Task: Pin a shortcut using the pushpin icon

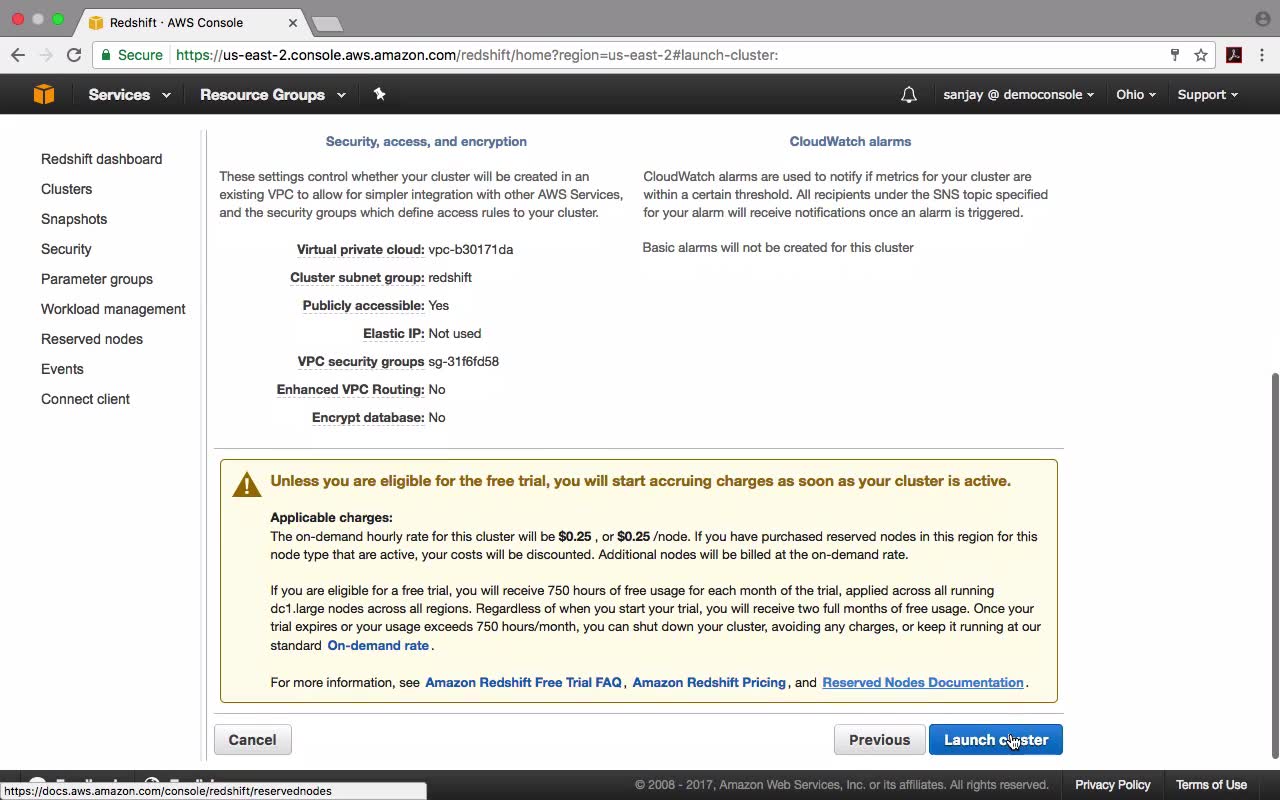Action: click(x=379, y=94)
